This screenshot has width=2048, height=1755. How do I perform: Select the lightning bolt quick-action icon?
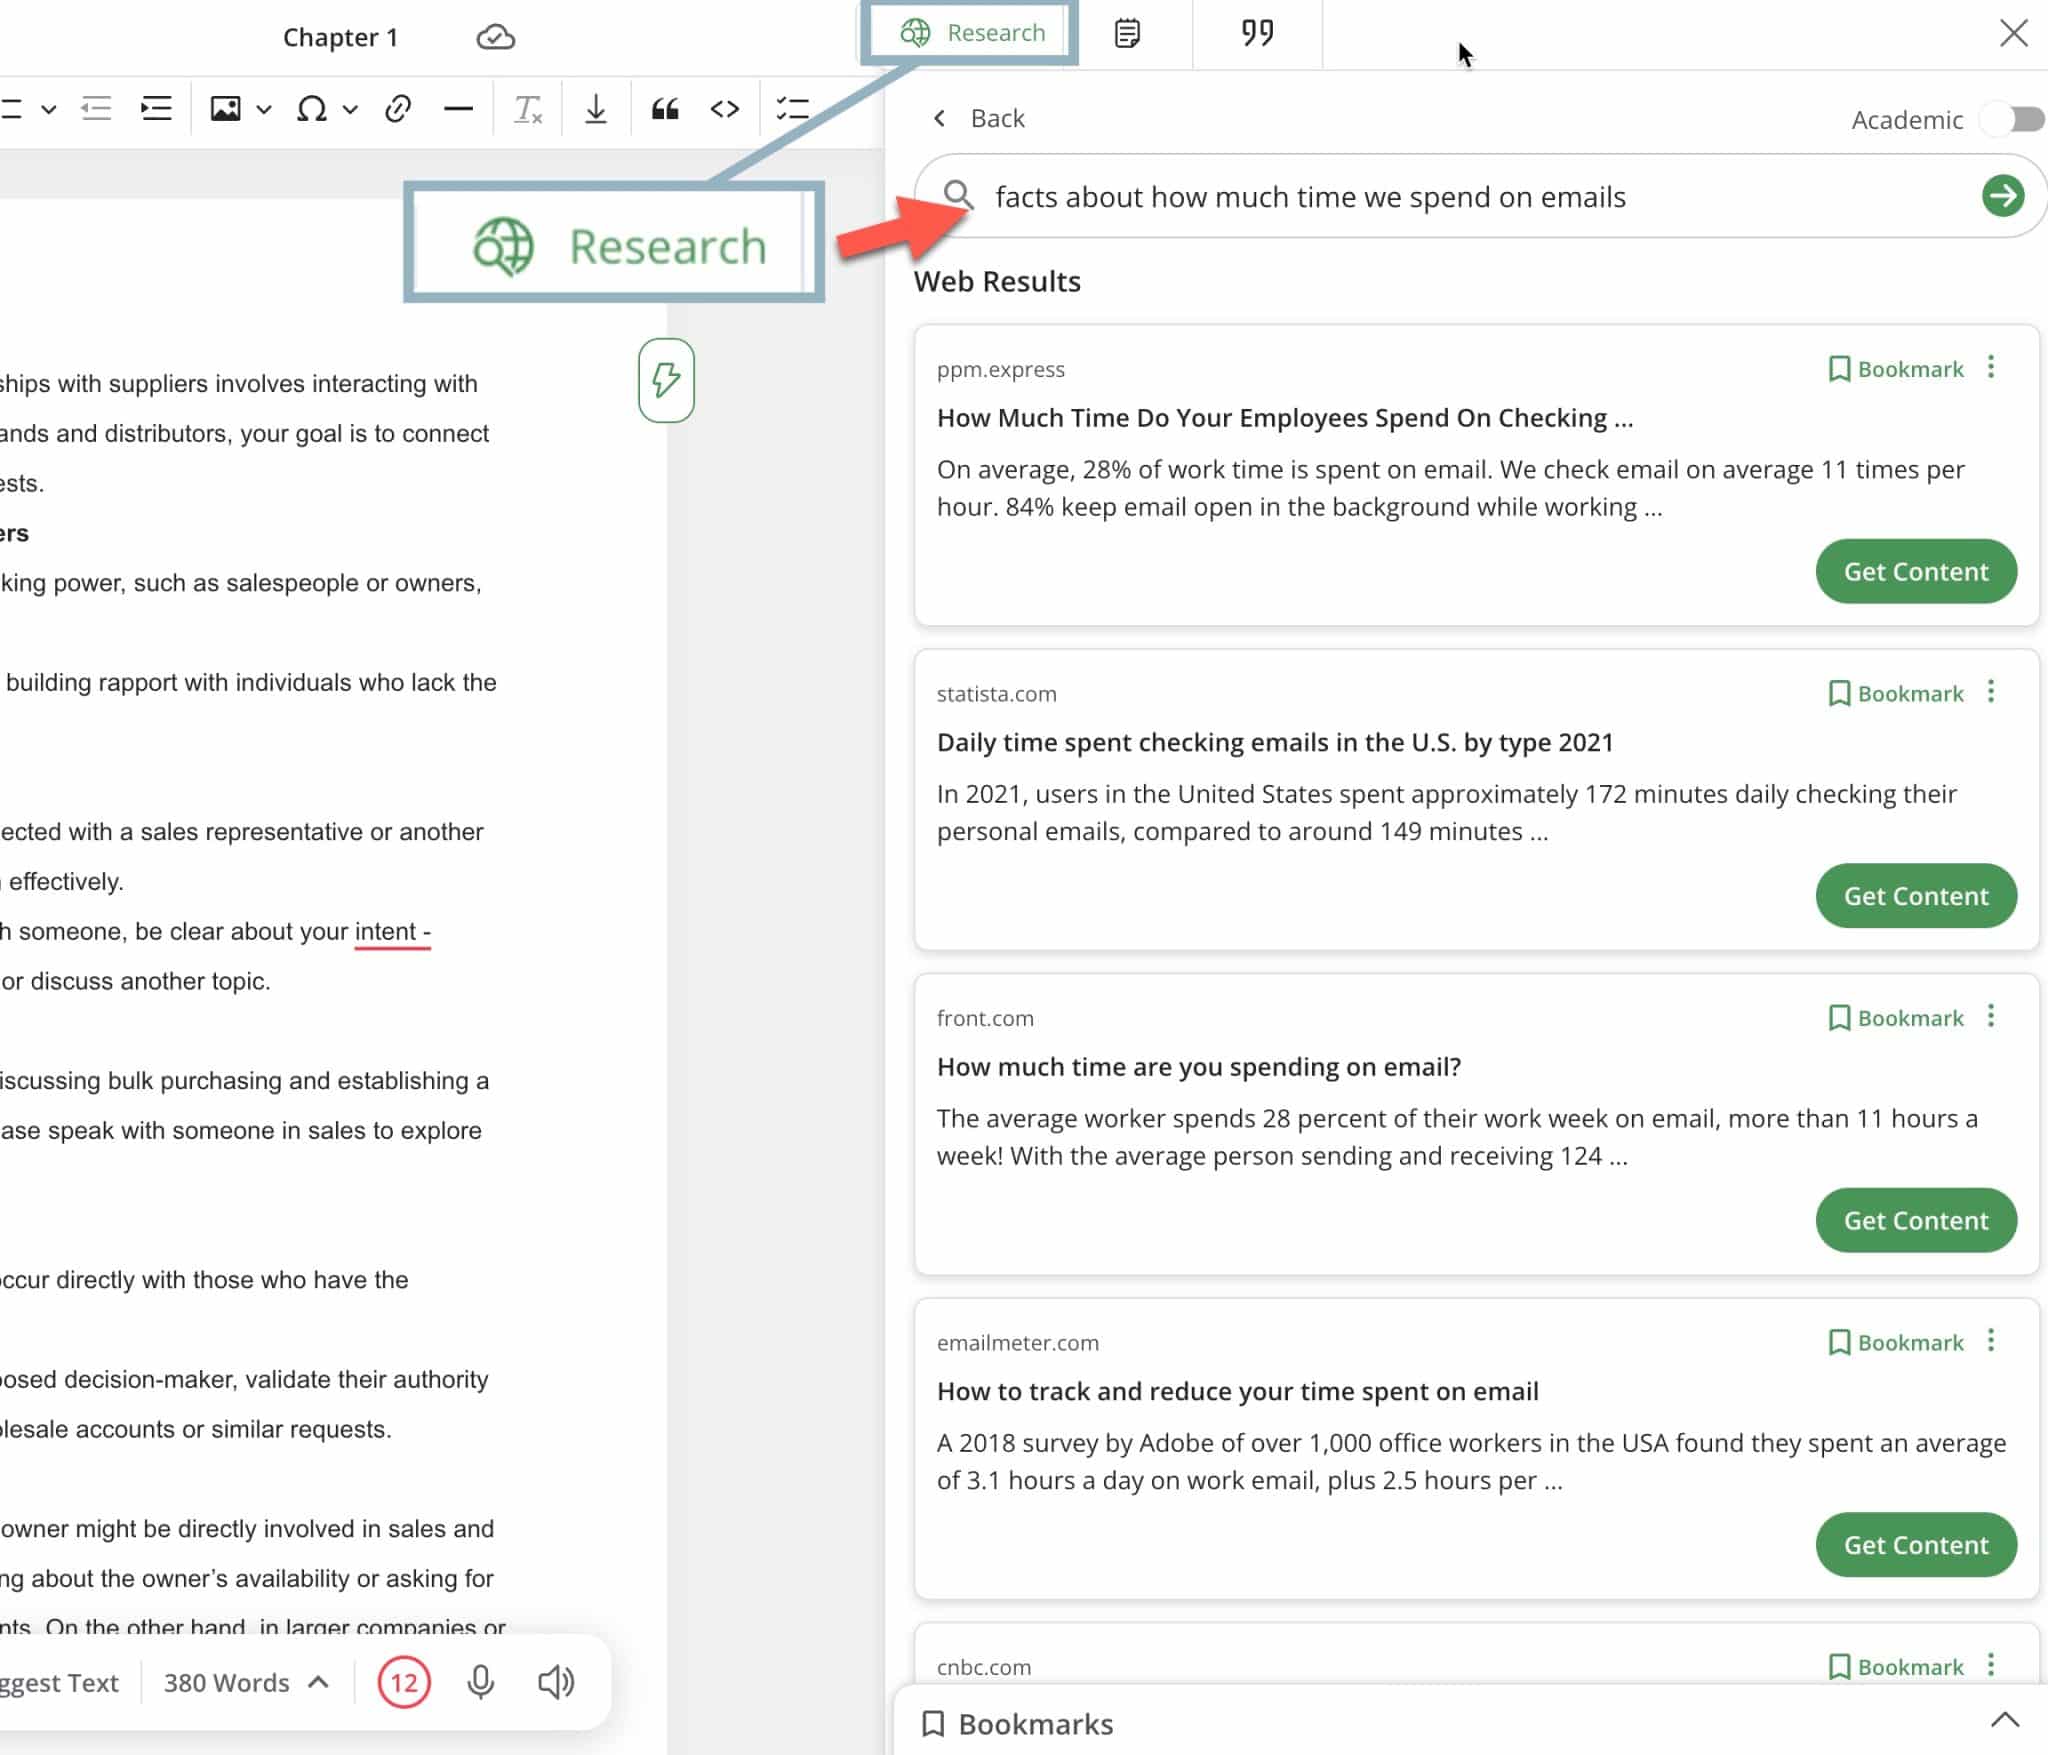(x=668, y=381)
